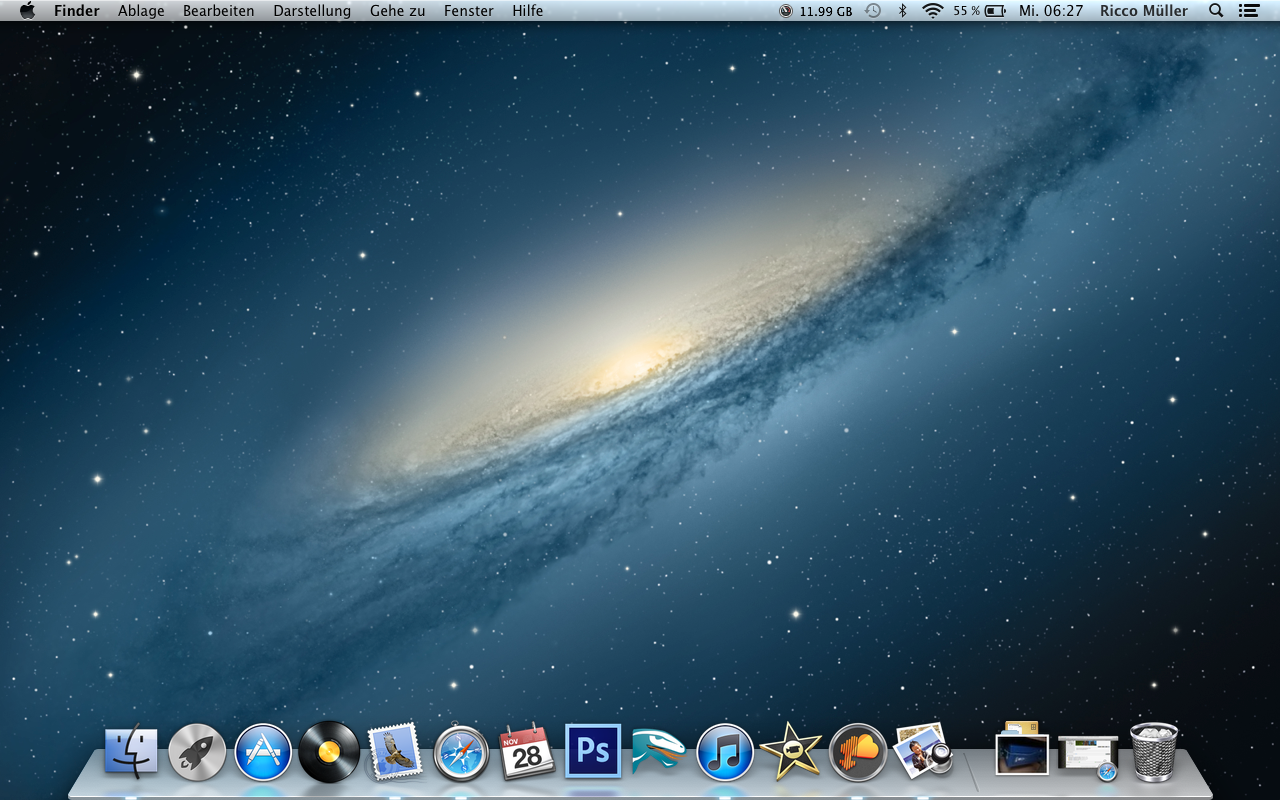Click the teal dolphin app icon

(659, 752)
